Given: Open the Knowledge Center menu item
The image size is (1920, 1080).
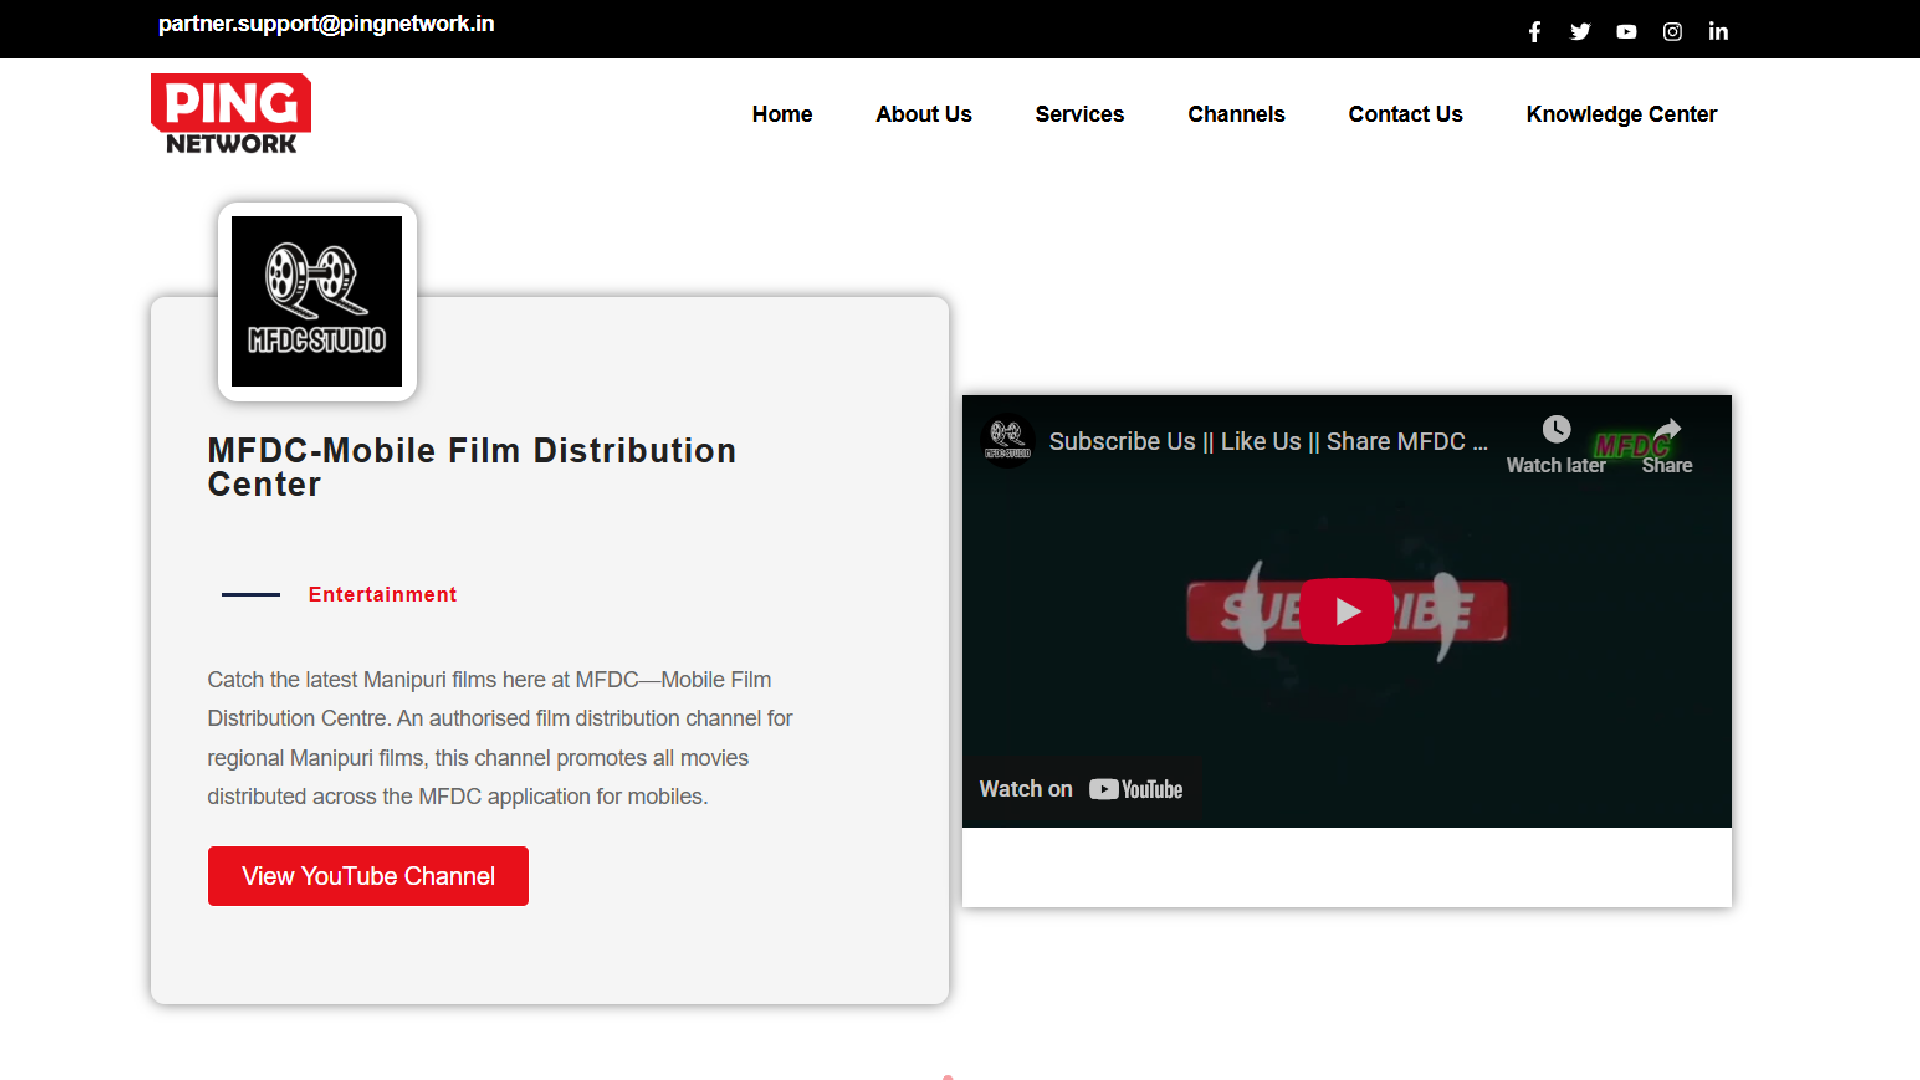Looking at the screenshot, I should pyautogui.click(x=1621, y=114).
